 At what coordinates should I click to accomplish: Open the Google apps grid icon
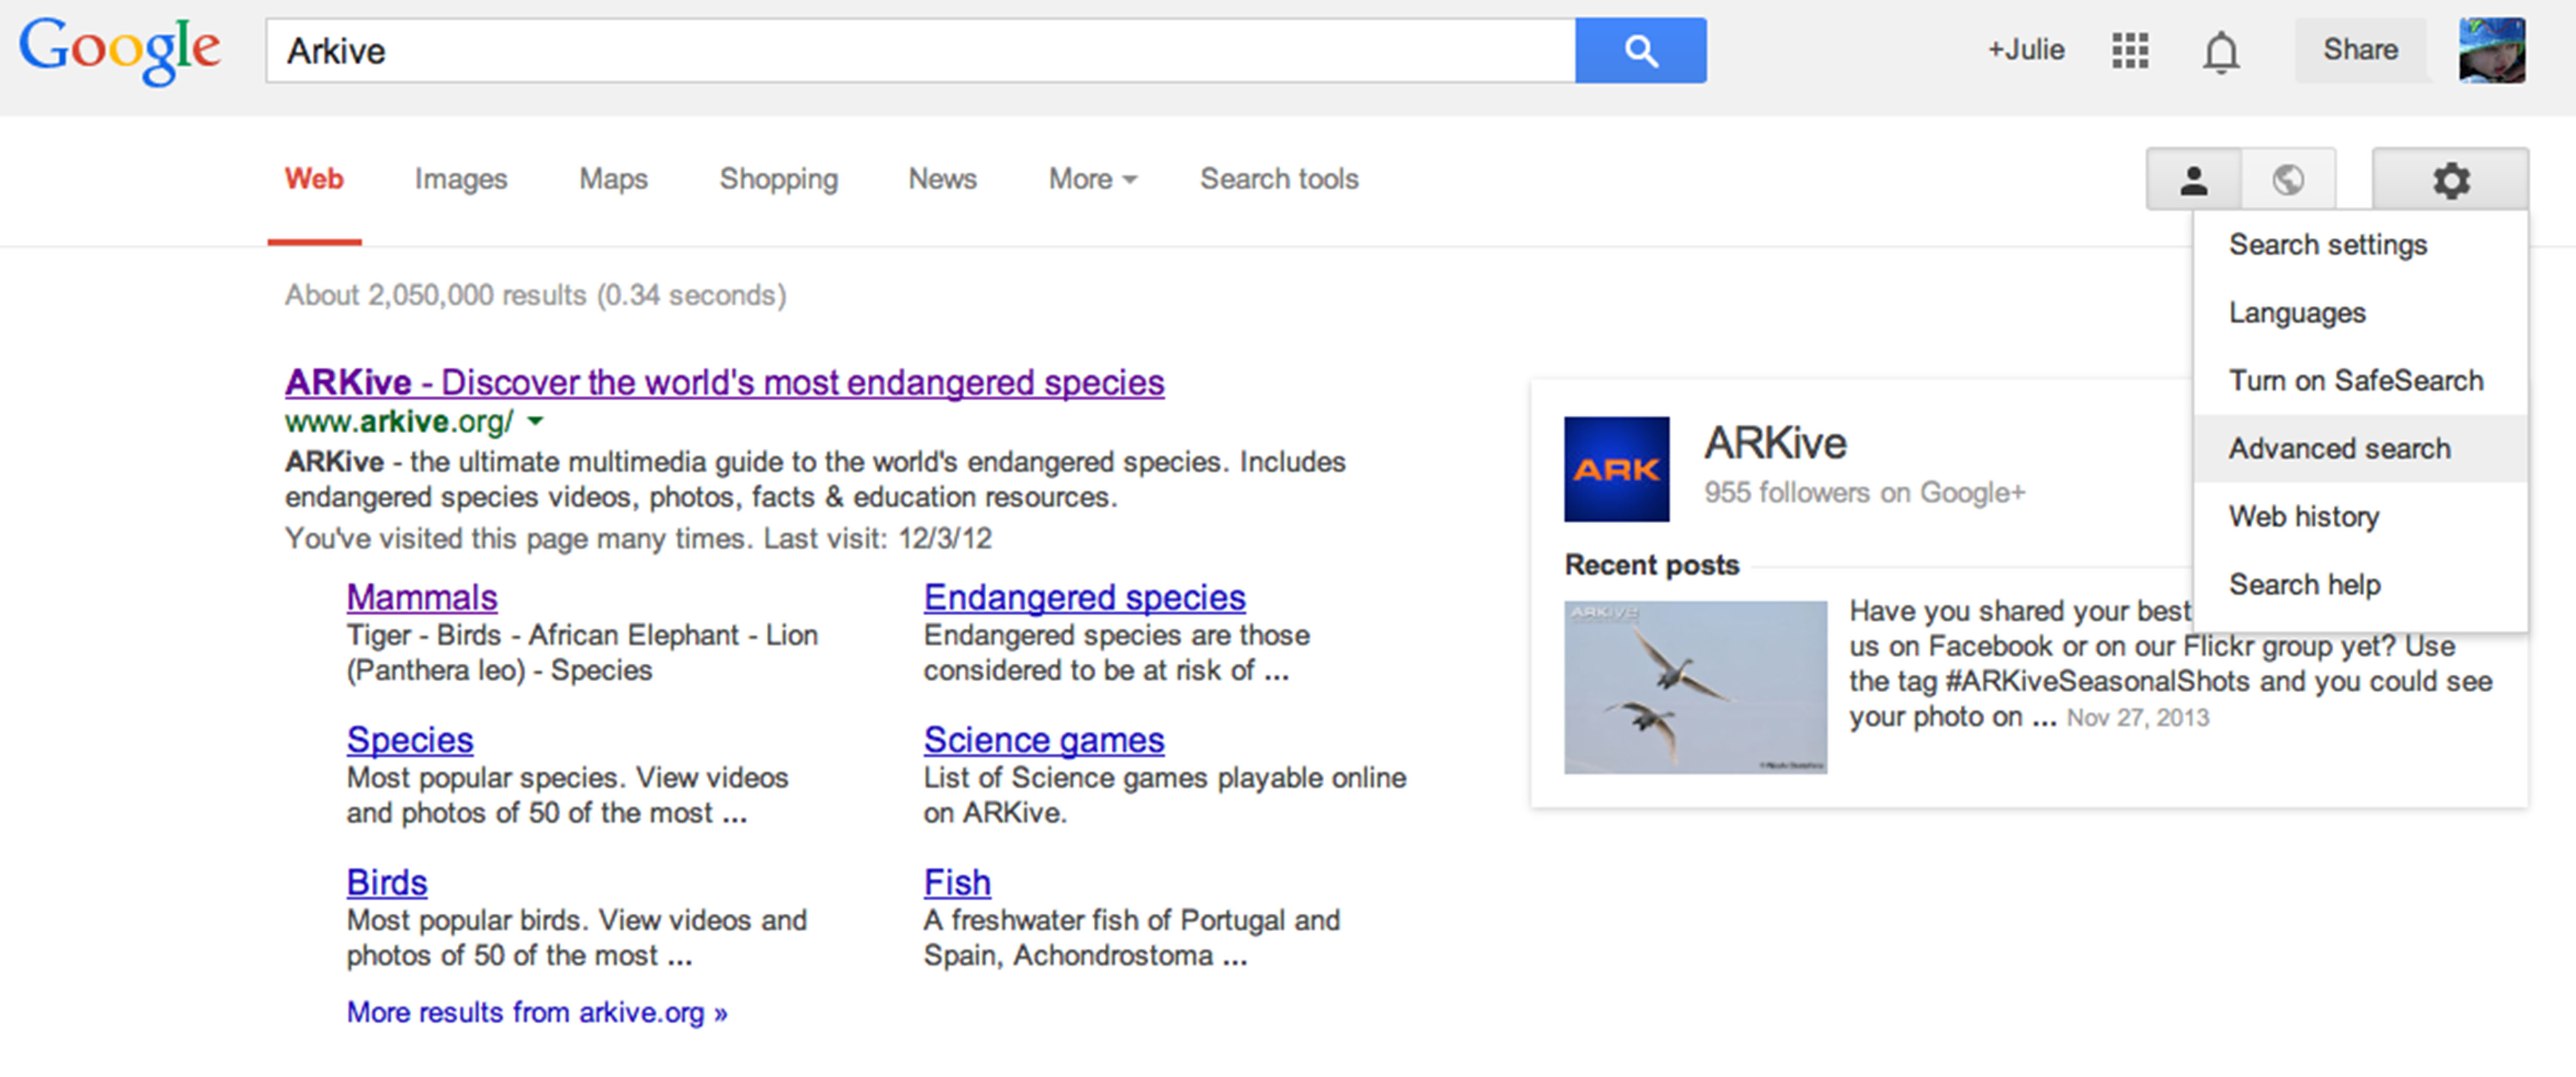pos(2129,50)
